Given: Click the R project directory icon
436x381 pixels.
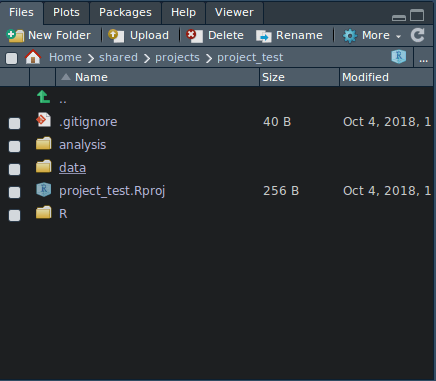Looking at the screenshot, I should (399, 57).
